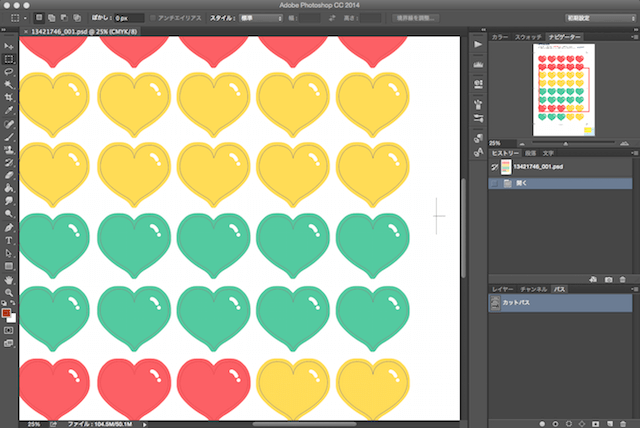Open the History panel flyout menu

click(635, 153)
